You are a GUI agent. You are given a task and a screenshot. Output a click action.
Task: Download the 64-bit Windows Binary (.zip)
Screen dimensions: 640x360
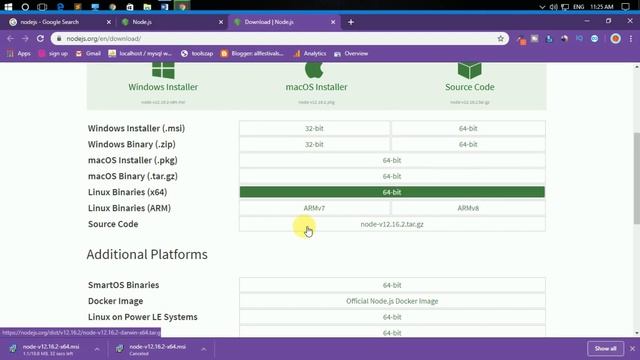pyautogui.click(x=468, y=144)
